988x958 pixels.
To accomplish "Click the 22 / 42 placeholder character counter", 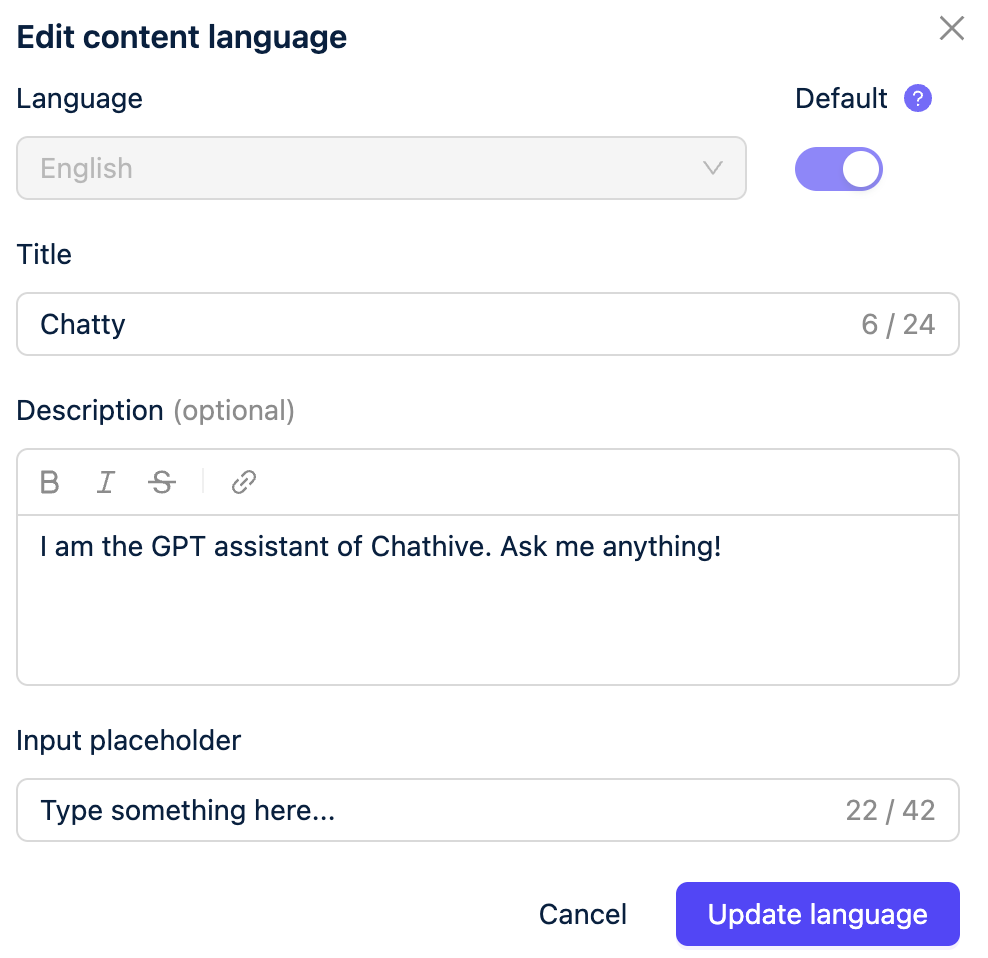I will [890, 810].
